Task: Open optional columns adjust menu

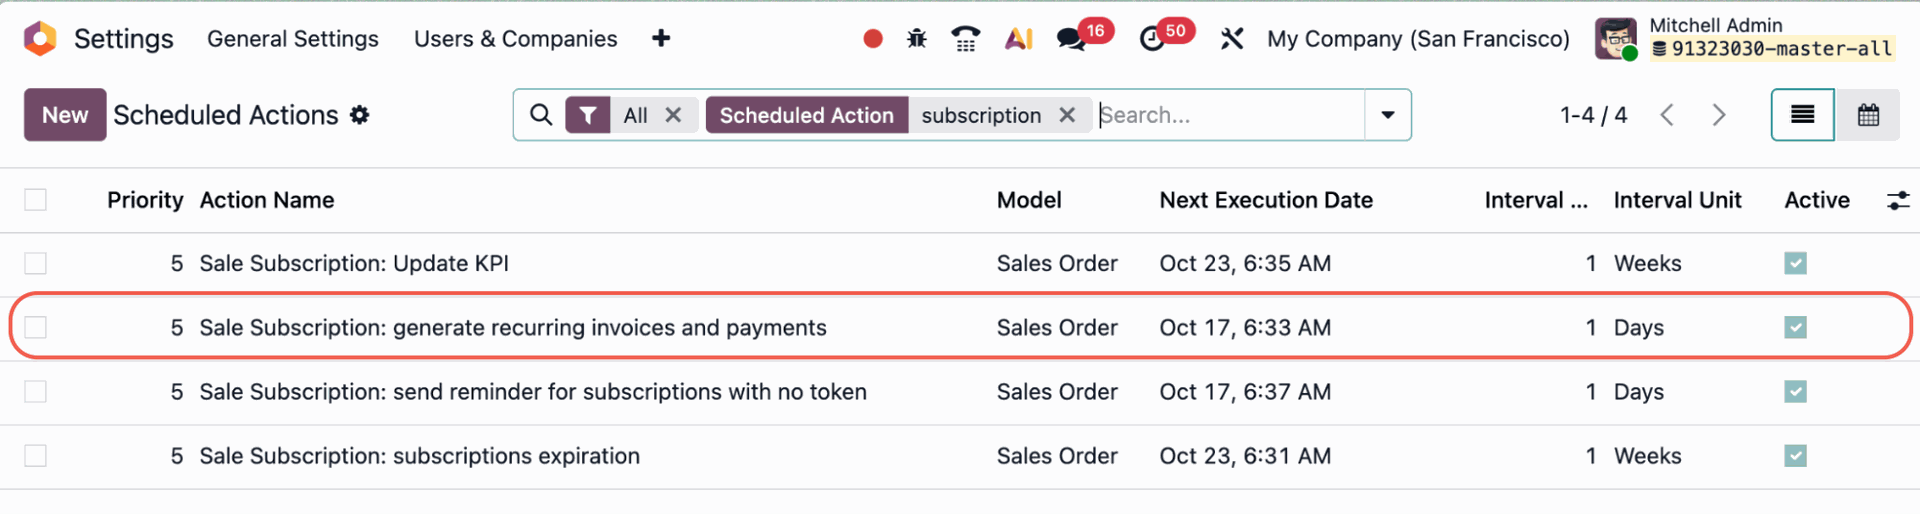Action: pos(1897,200)
